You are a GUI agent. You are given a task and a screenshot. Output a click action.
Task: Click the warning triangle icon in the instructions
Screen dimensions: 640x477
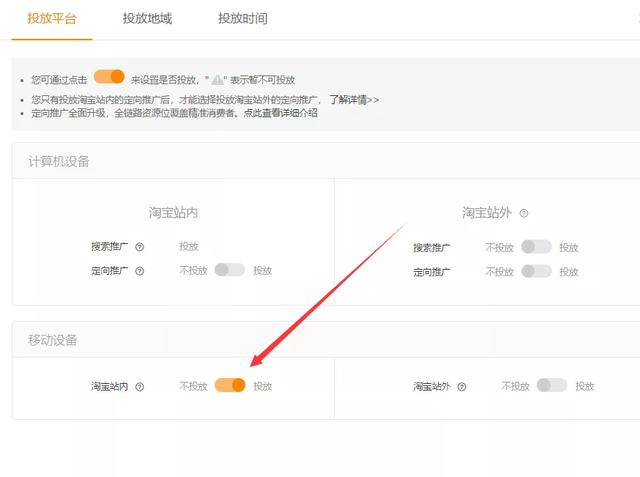[x=217, y=80]
